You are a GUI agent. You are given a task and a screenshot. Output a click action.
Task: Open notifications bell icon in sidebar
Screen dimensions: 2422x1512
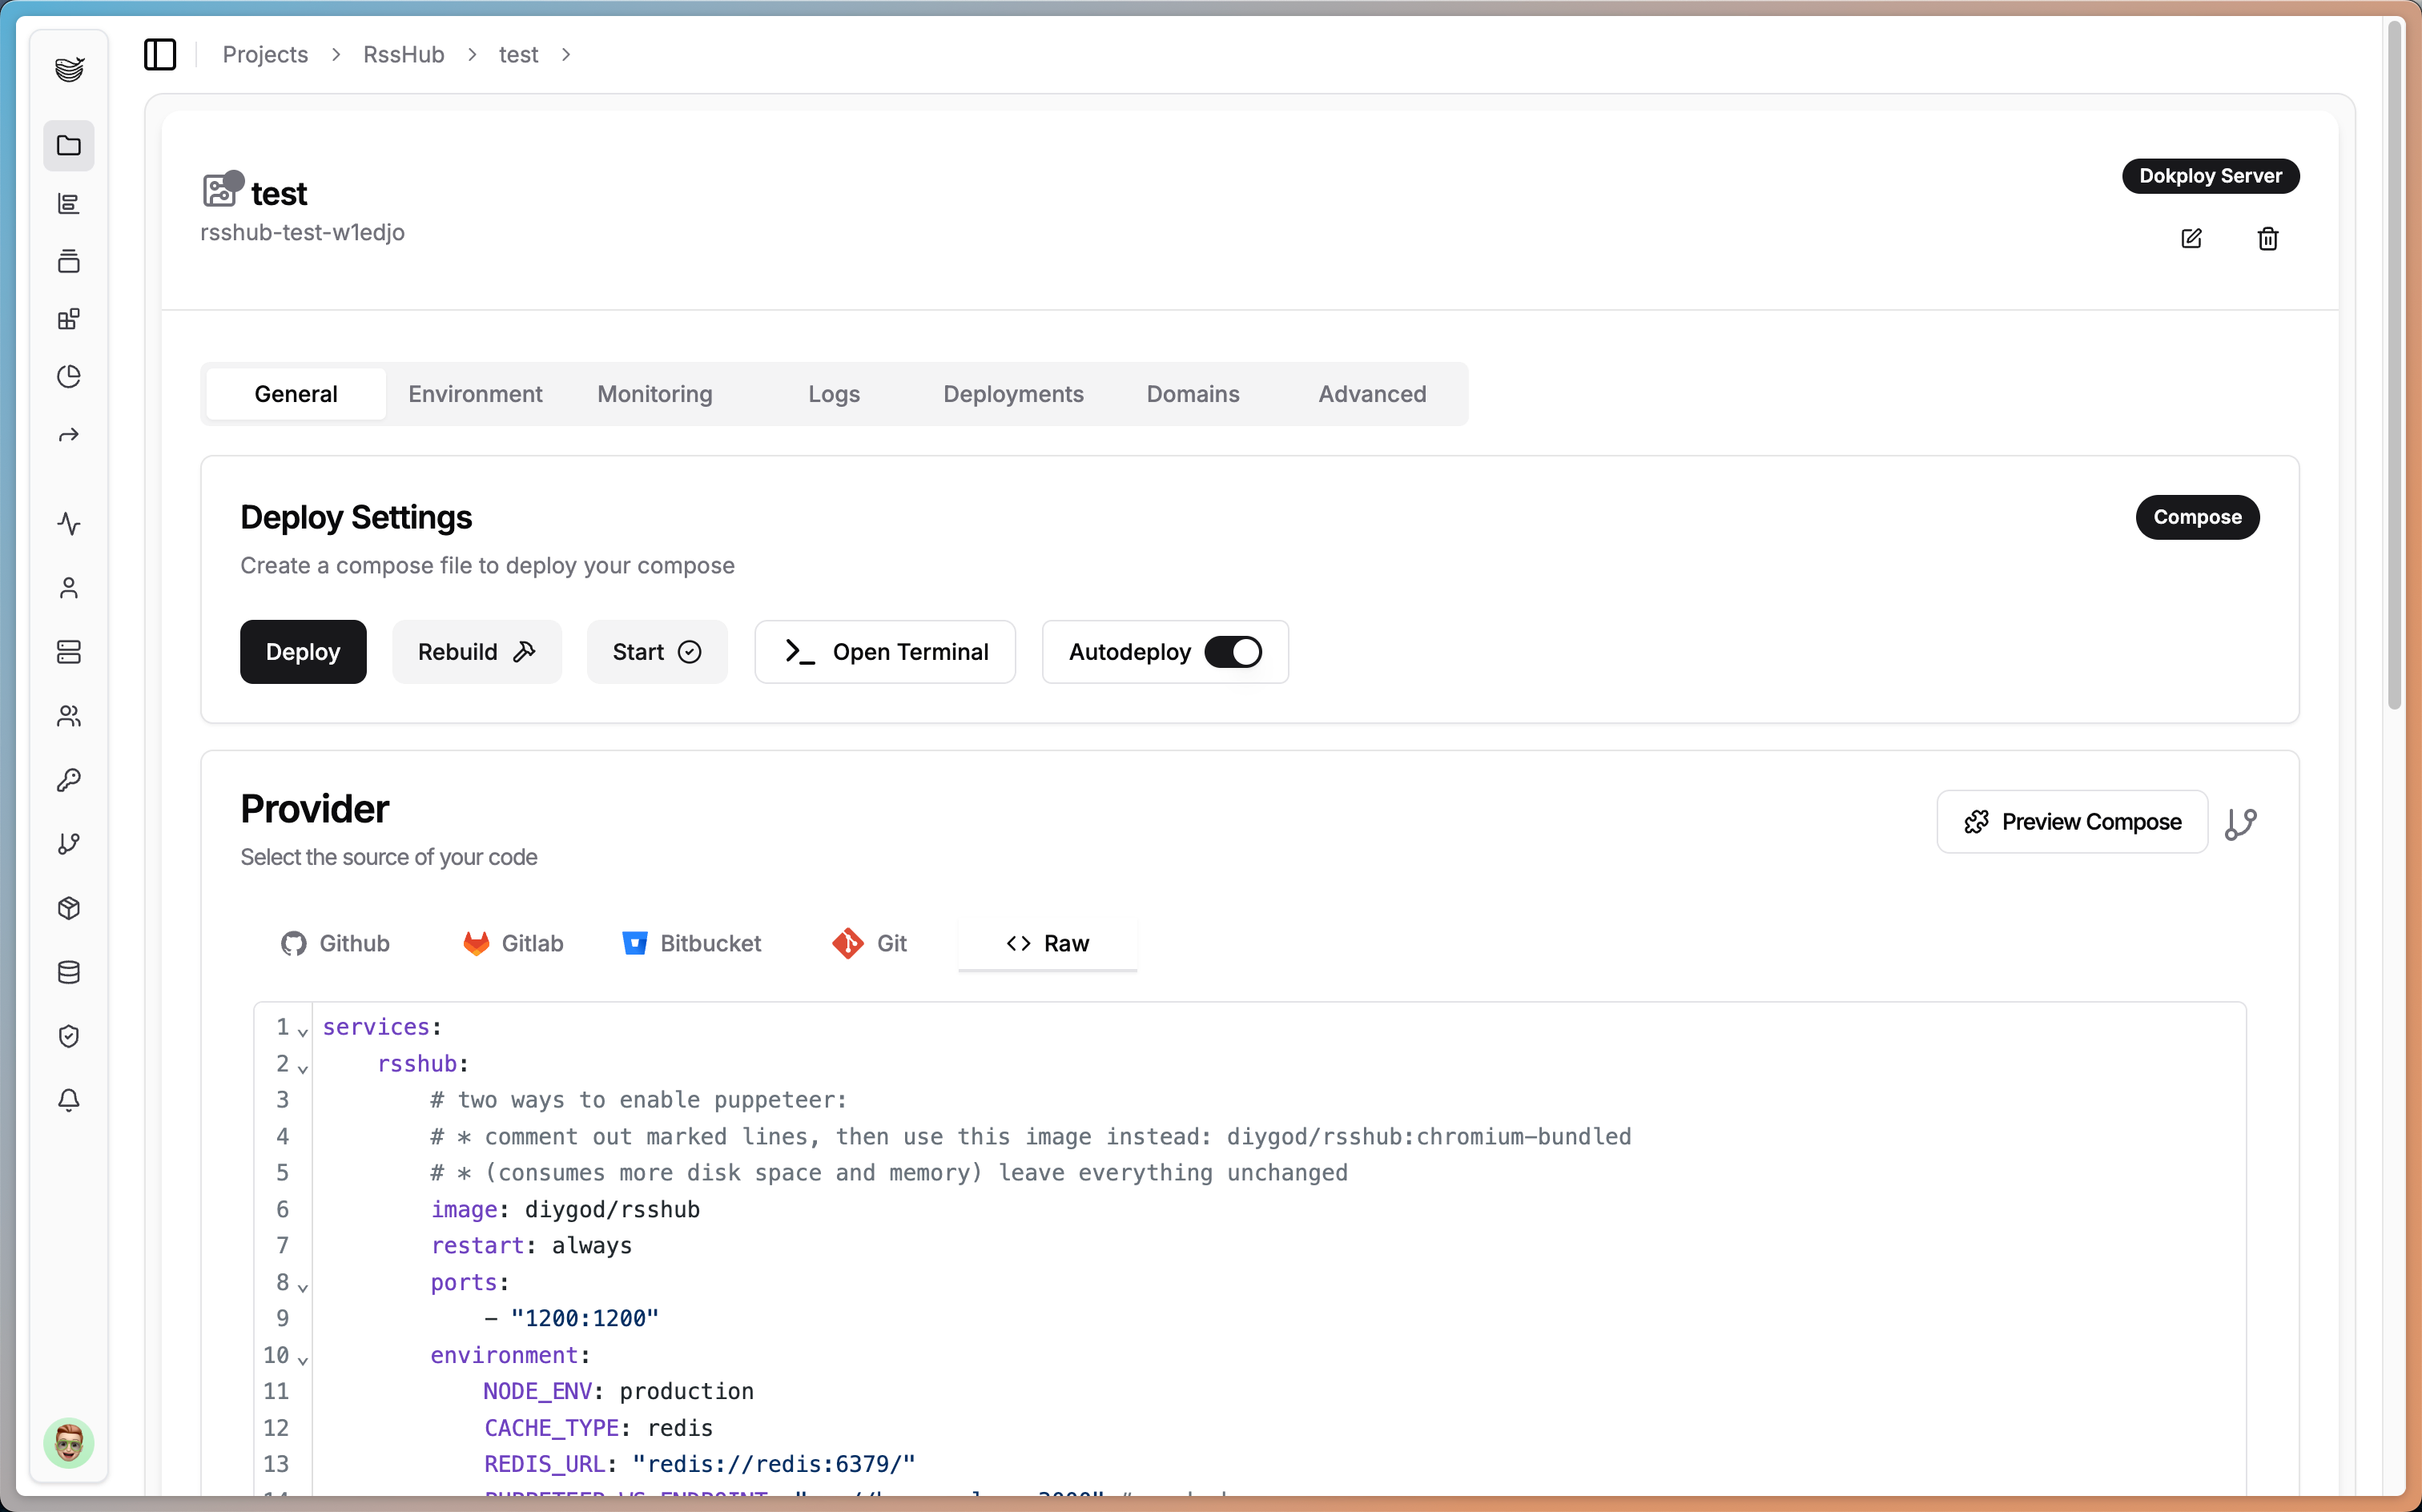point(69,1100)
